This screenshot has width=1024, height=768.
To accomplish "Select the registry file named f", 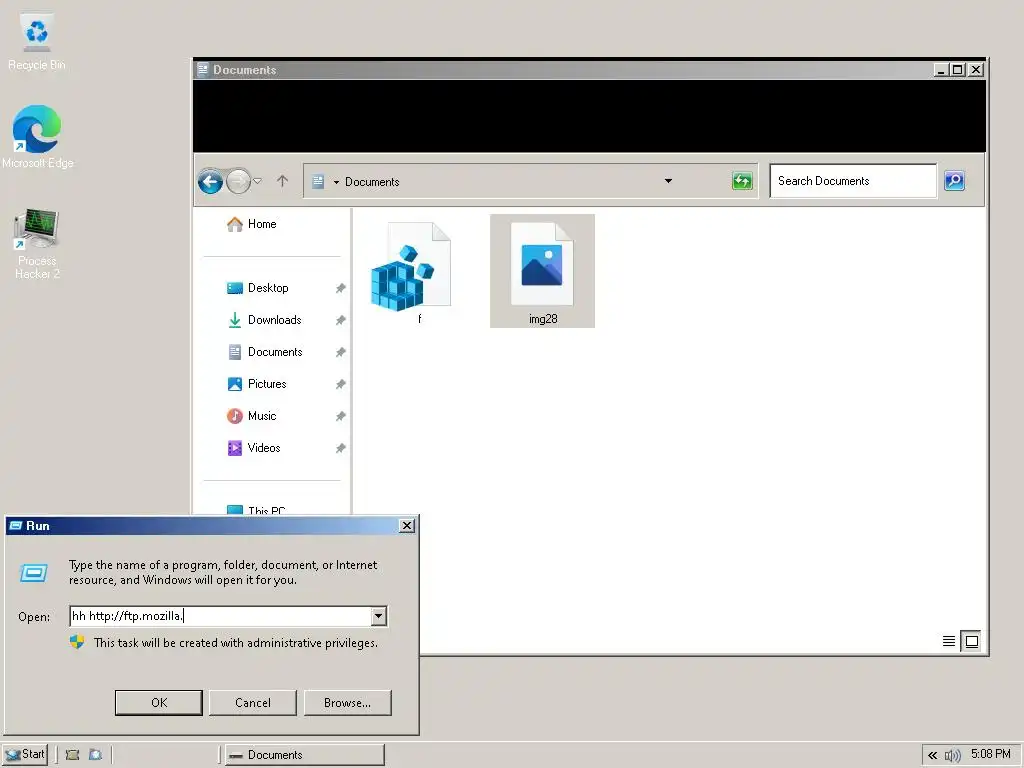I will (411, 273).
